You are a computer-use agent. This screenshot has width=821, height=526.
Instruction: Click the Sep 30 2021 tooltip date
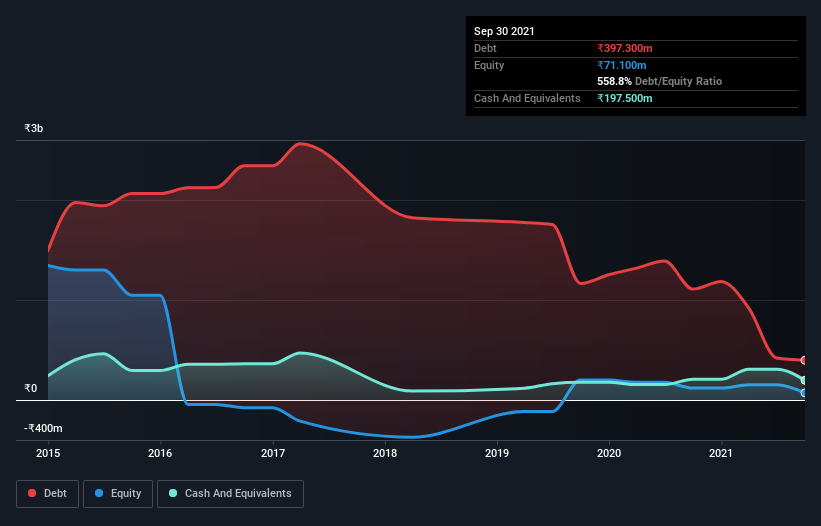[504, 31]
